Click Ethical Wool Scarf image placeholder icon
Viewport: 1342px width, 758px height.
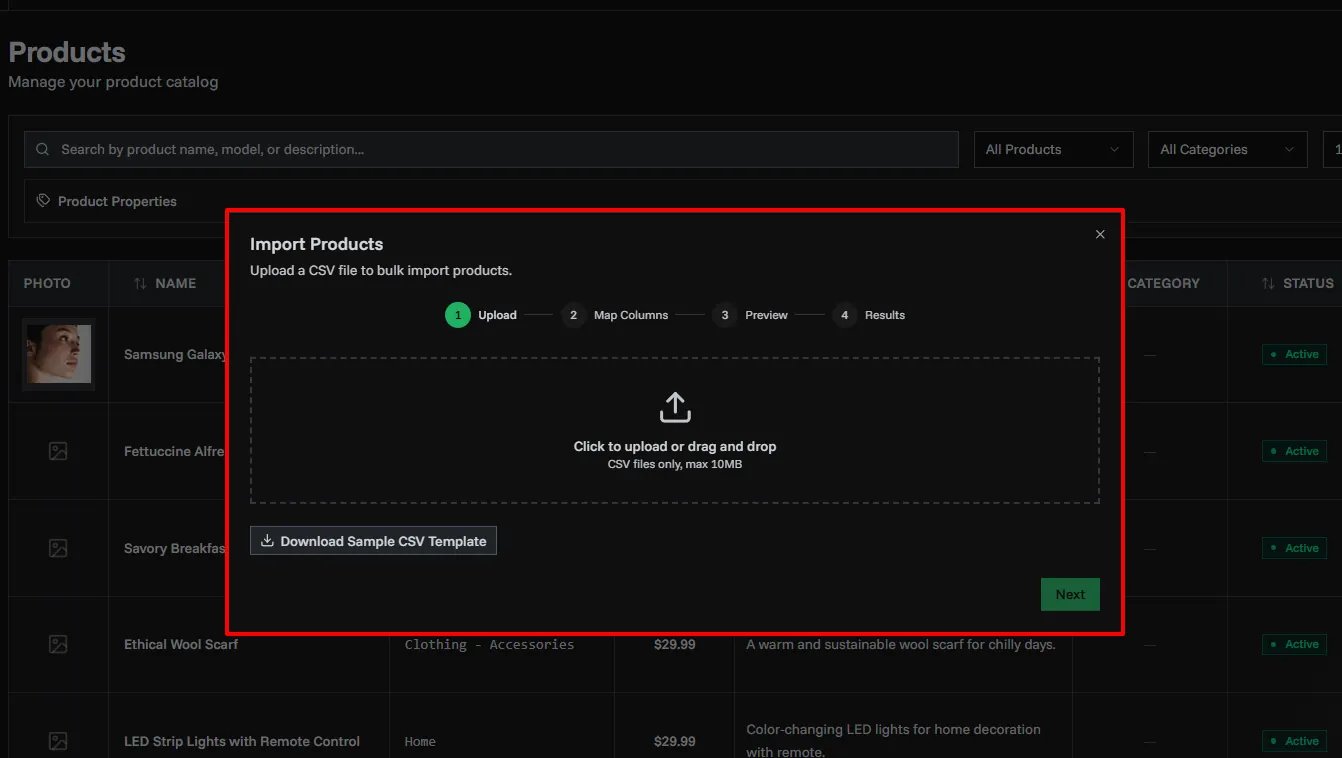[x=58, y=645]
